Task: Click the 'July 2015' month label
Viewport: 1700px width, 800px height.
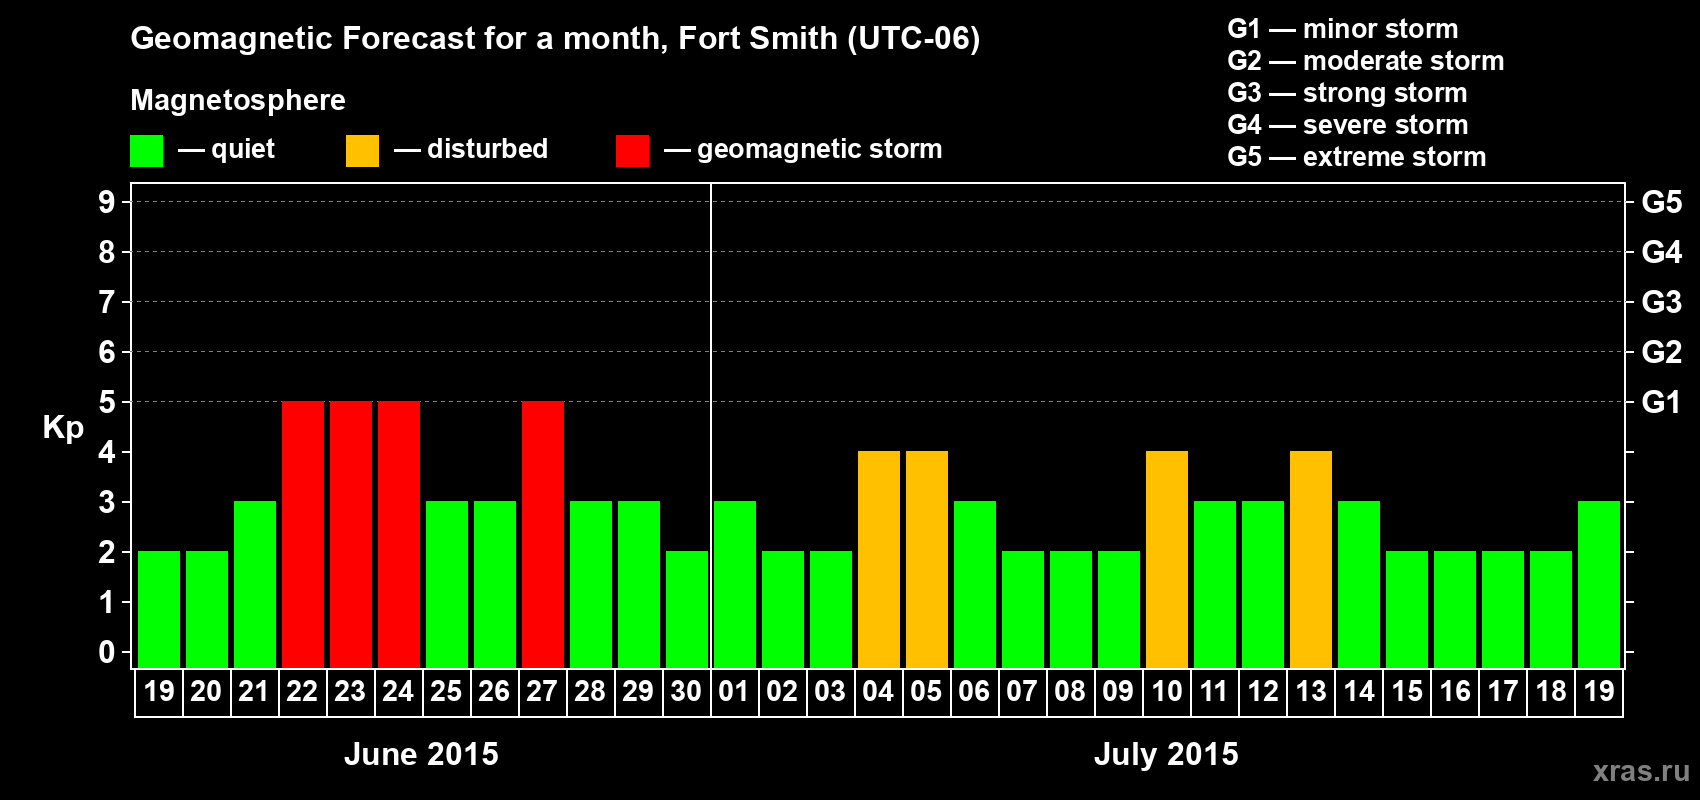Action: (1166, 754)
